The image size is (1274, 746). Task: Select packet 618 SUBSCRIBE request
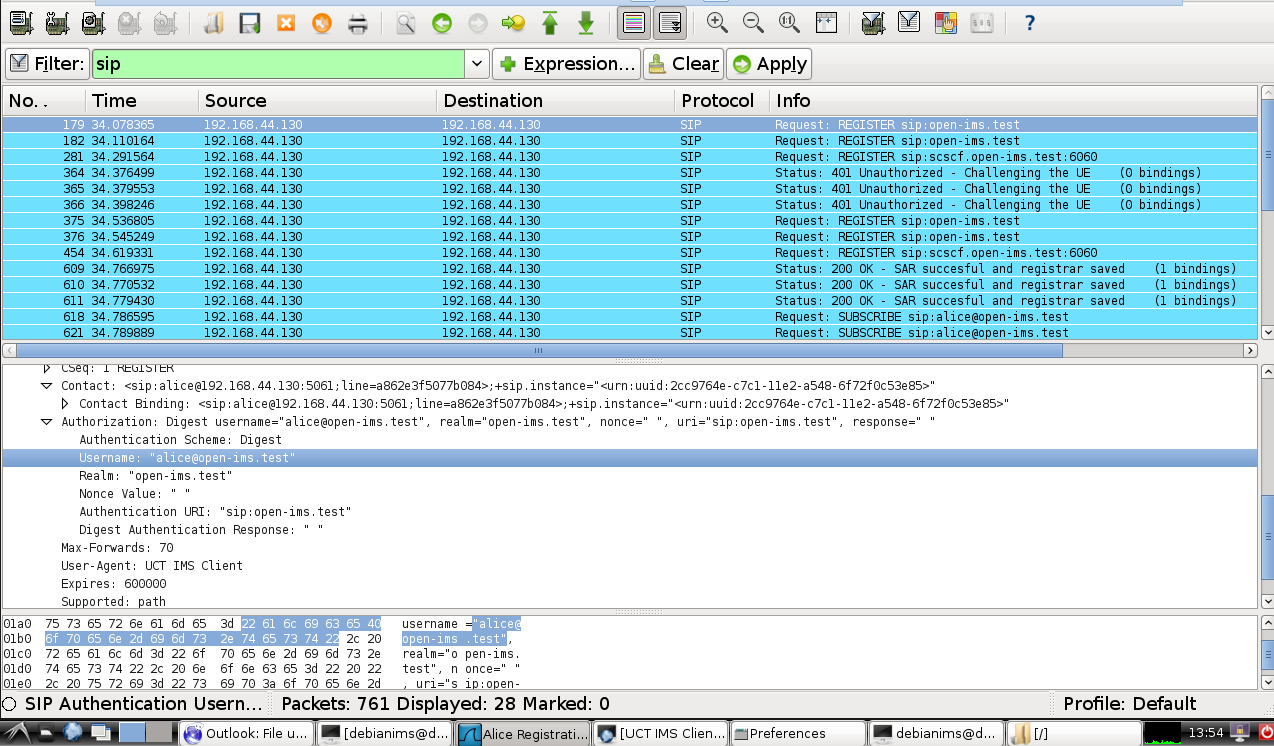click(630, 317)
